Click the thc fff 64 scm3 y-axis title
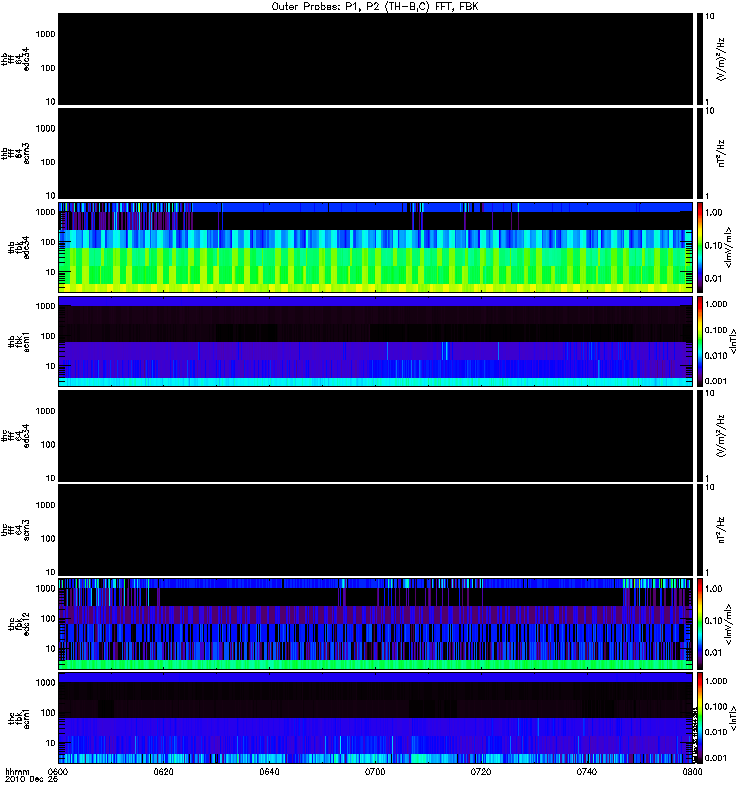The image size is (750, 800). click(15, 530)
